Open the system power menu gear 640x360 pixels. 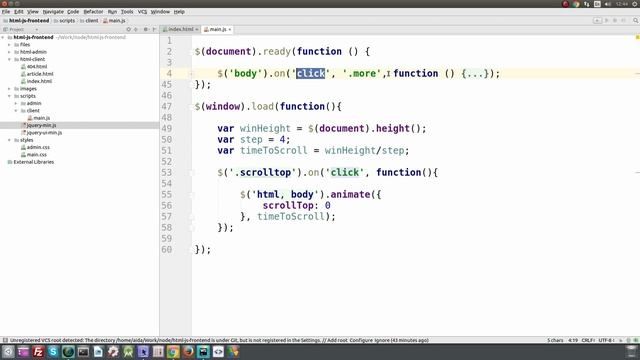635,4
